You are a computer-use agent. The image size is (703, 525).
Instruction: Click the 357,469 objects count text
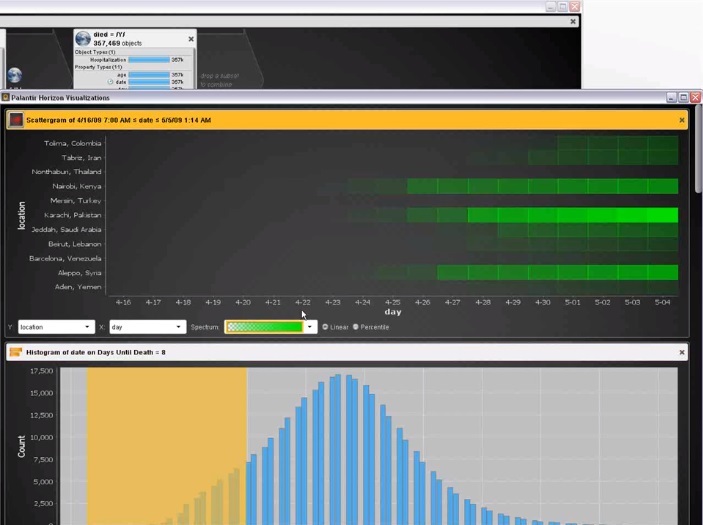click(x=117, y=43)
